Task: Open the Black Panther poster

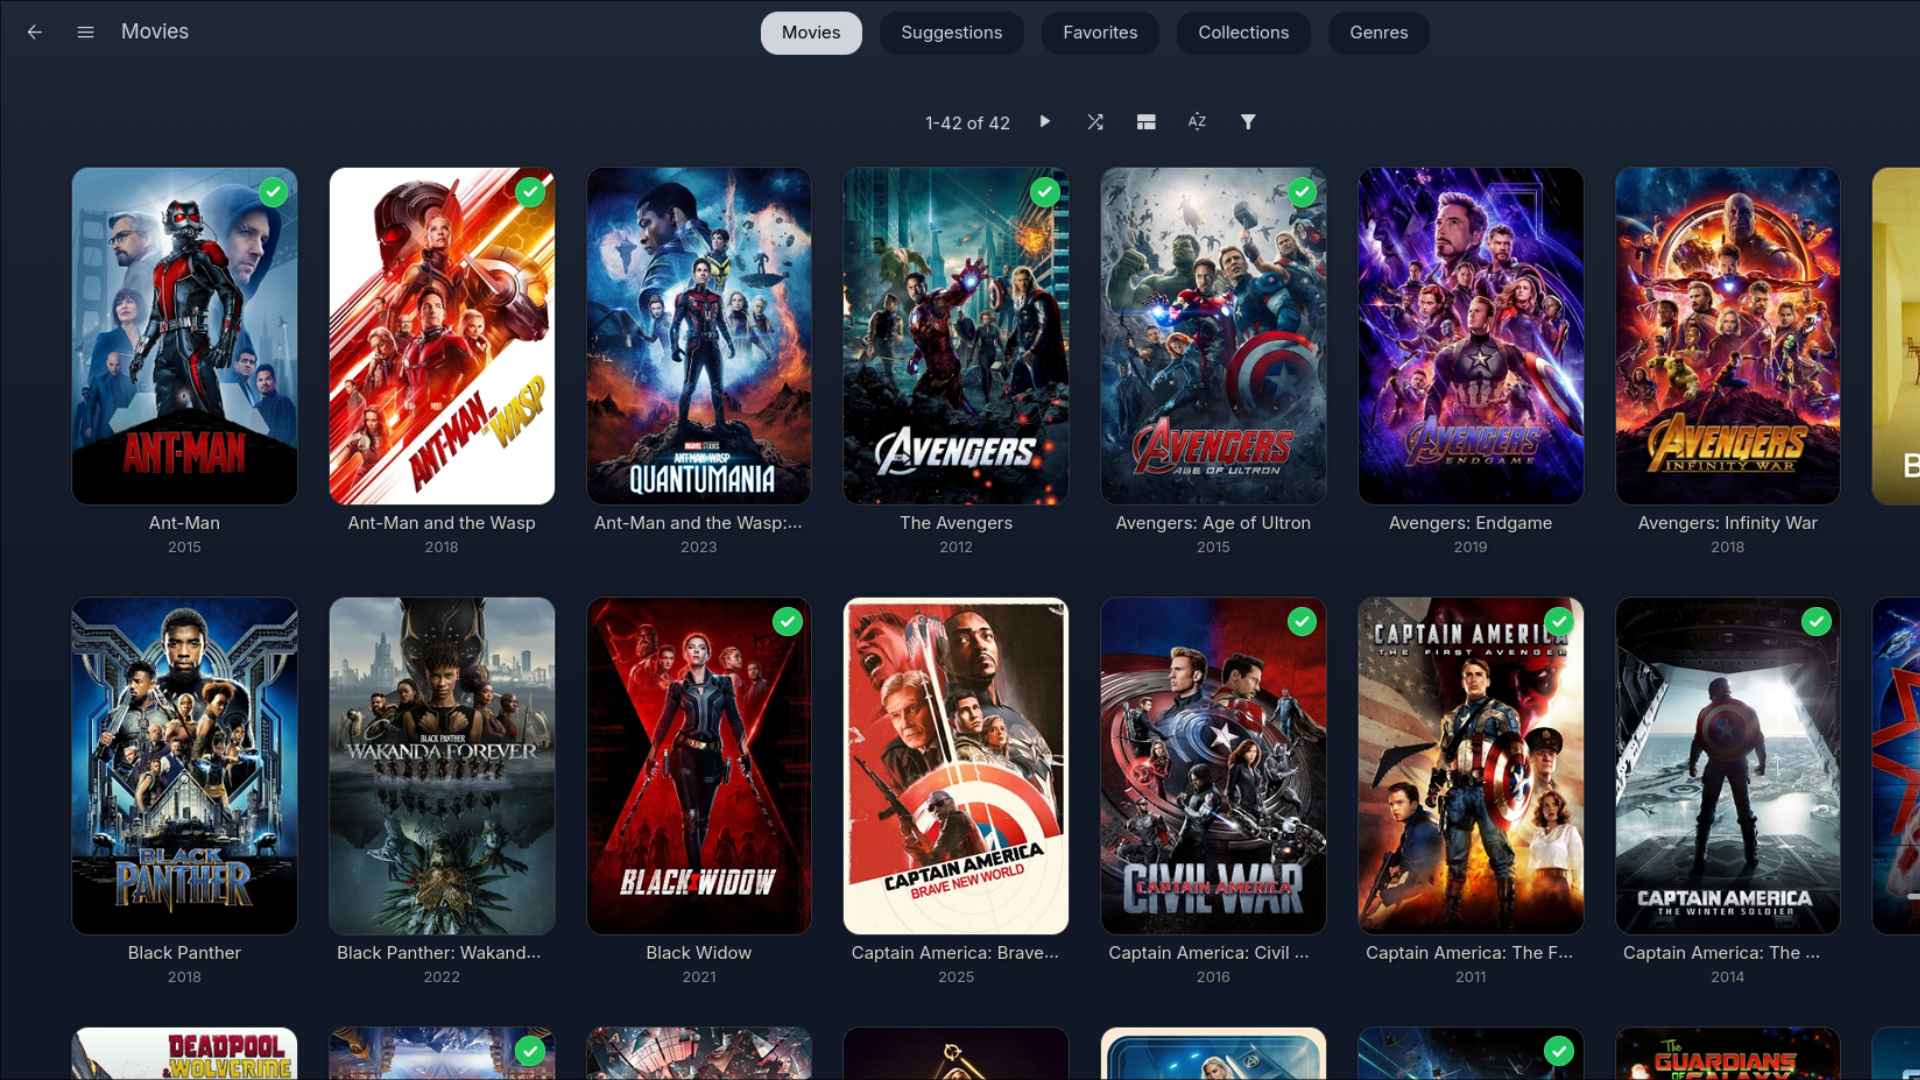Action: (x=185, y=766)
